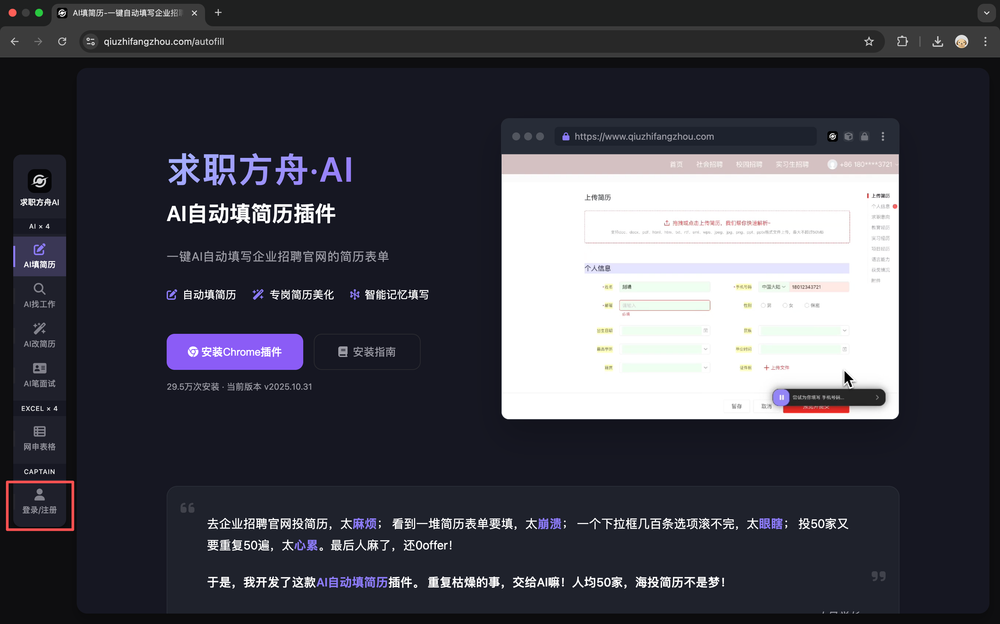Bookmark this page with the star icon
Image resolution: width=1000 pixels, height=624 pixels.
tap(869, 42)
